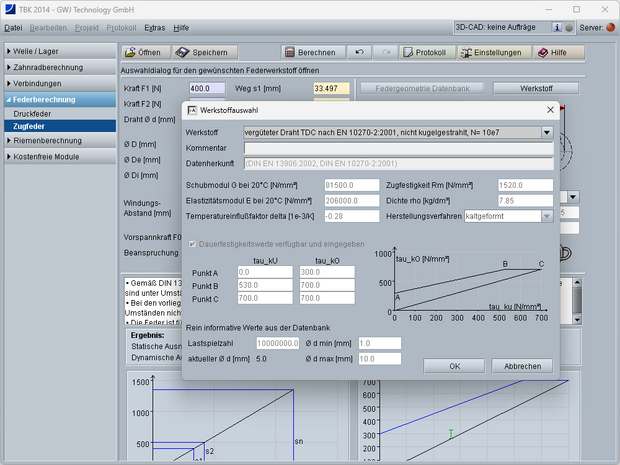Screen dimensions: 620x465
Task: Toggle Dauerfestigkeitswerte verfügbar checkbox
Action: coord(192,244)
